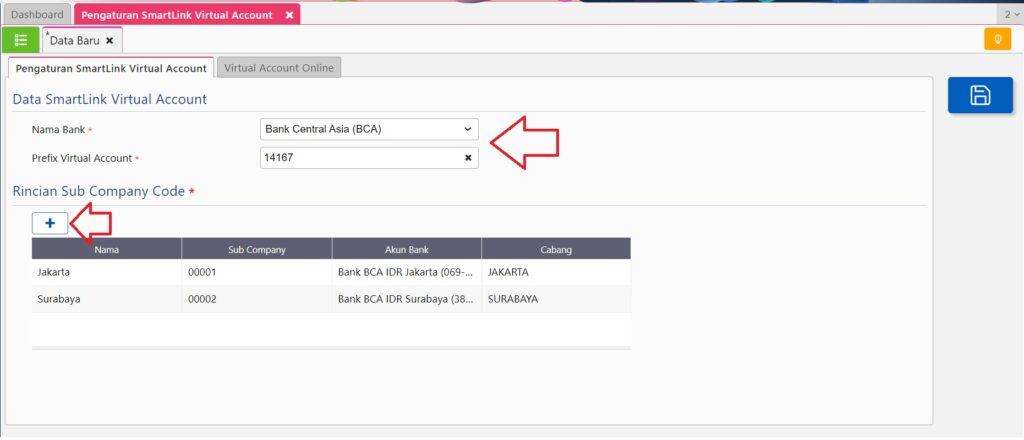The image size is (1024, 440).
Task: Clear the Prefix Virtual Account field
Action: (468, 158)
